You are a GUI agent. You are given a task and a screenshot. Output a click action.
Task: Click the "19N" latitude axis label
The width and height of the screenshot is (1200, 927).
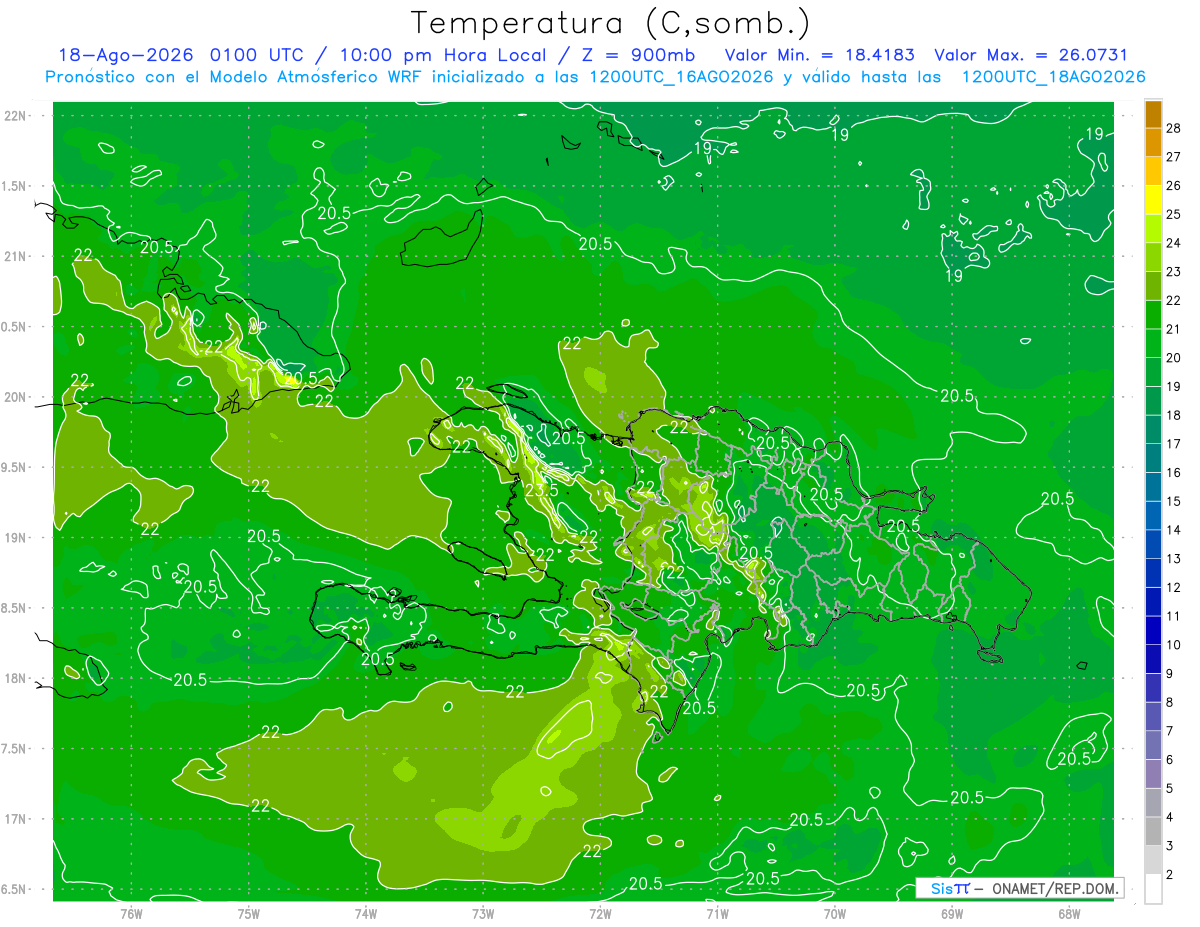pos(15,538)
